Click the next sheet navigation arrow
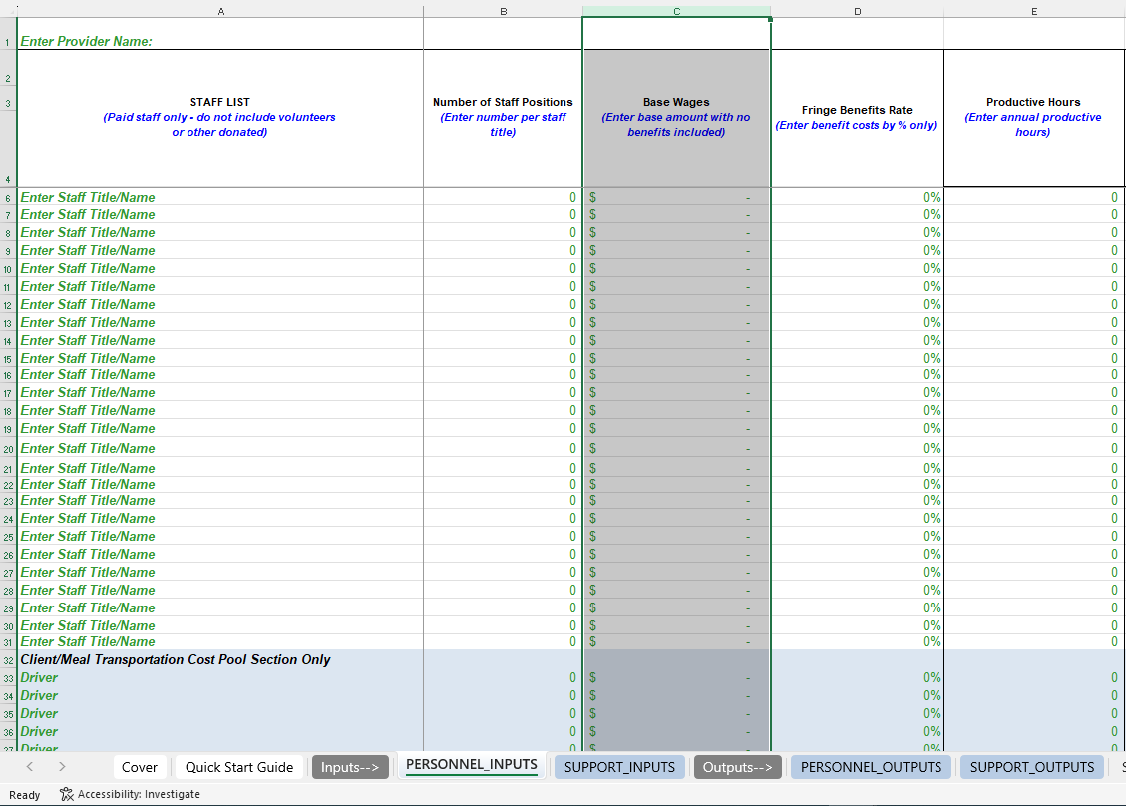Screen dimensions: 1126x806 tap(62, 766)
